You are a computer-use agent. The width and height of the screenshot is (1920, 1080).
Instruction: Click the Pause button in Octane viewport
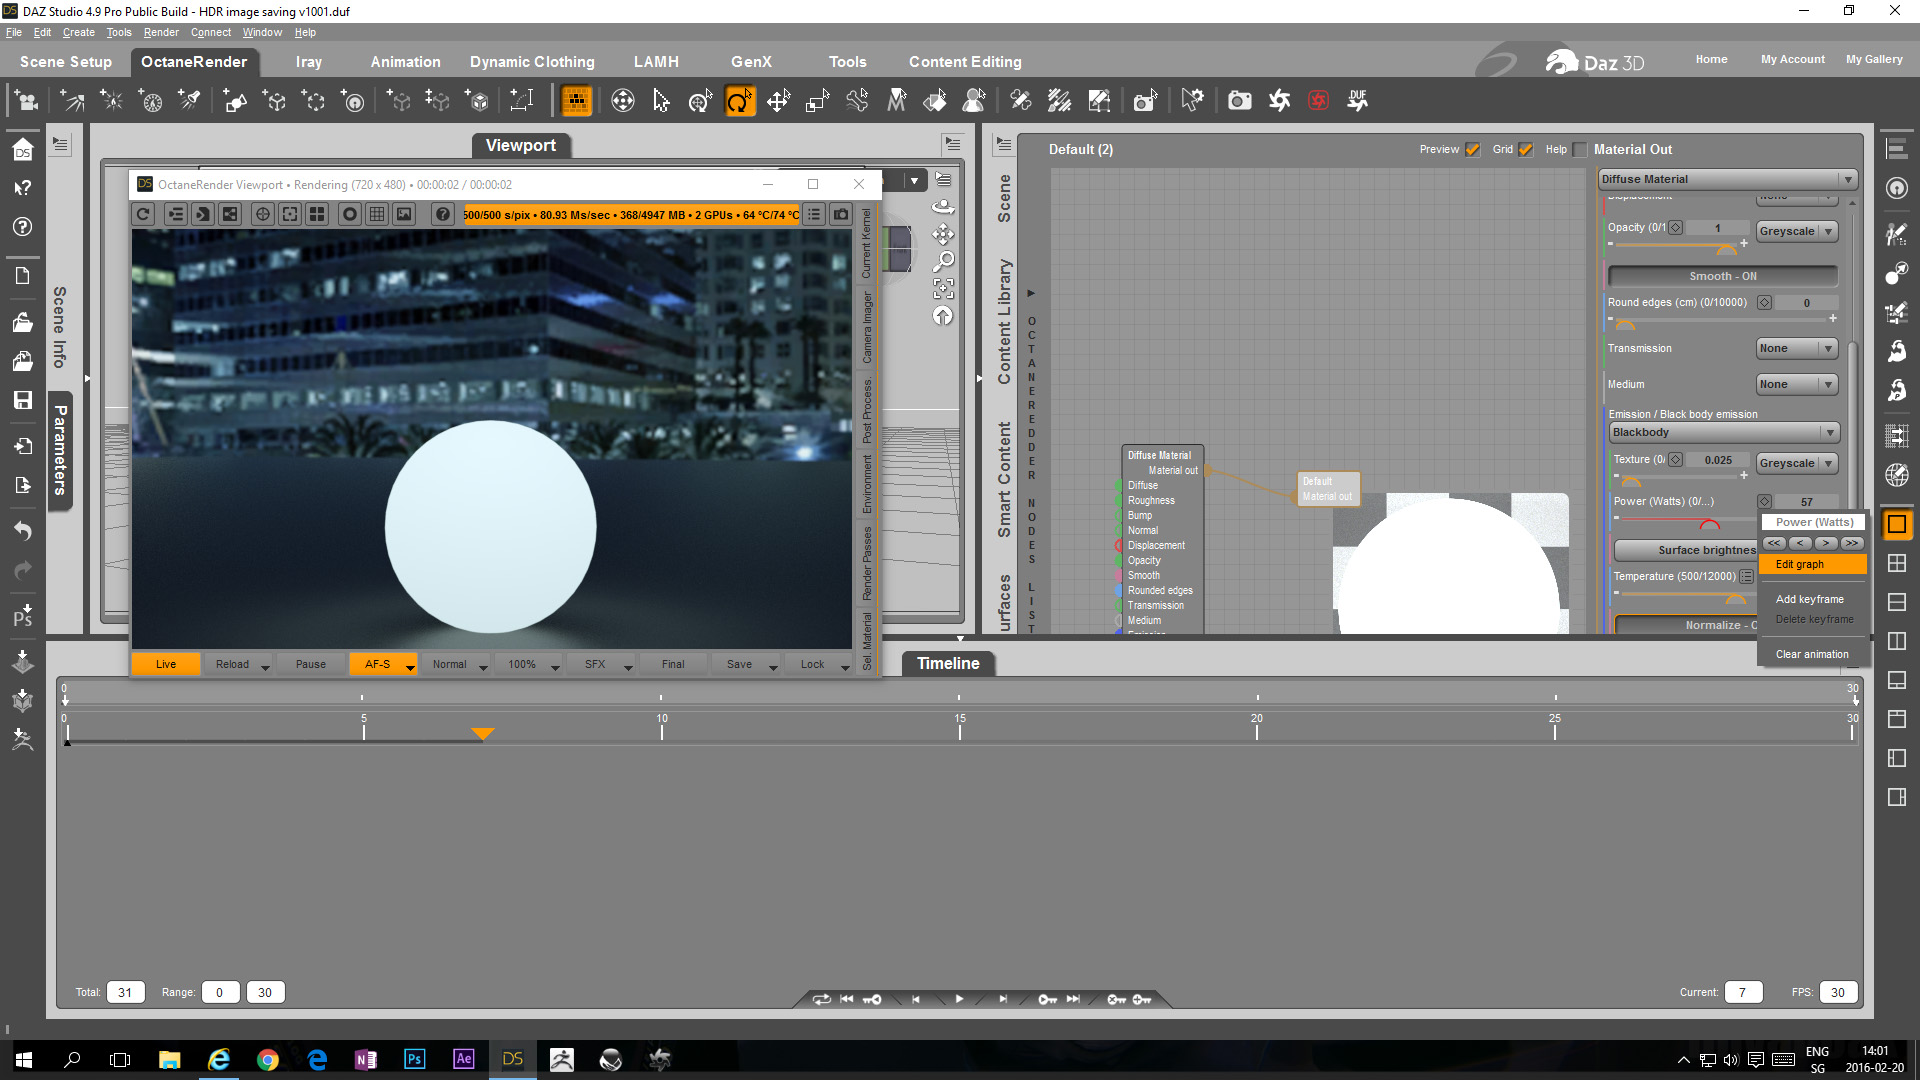coord(310,664)
